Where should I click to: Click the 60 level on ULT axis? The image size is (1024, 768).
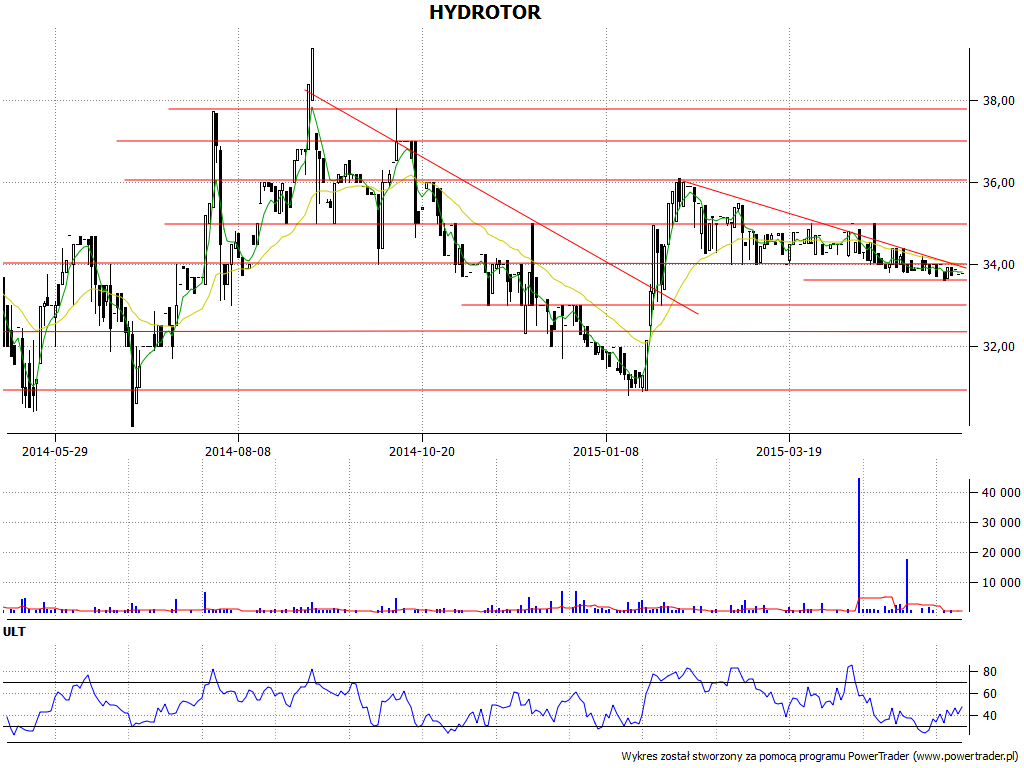[x=989, y=694]
